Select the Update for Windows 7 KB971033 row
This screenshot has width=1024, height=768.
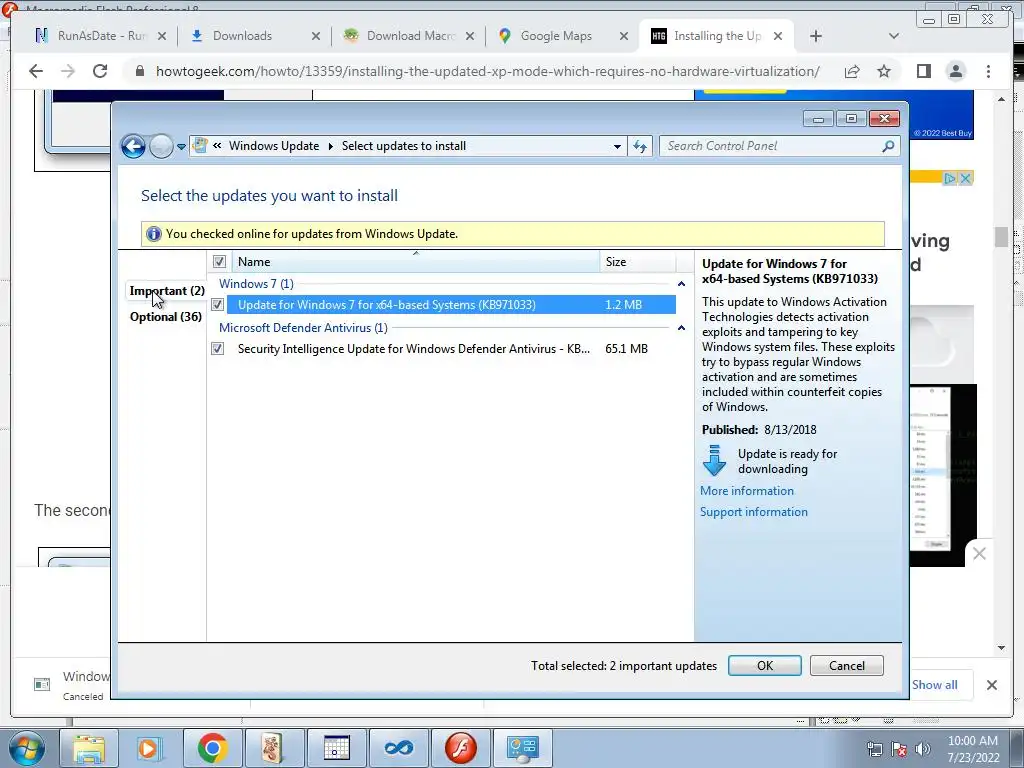coord(451,305)
